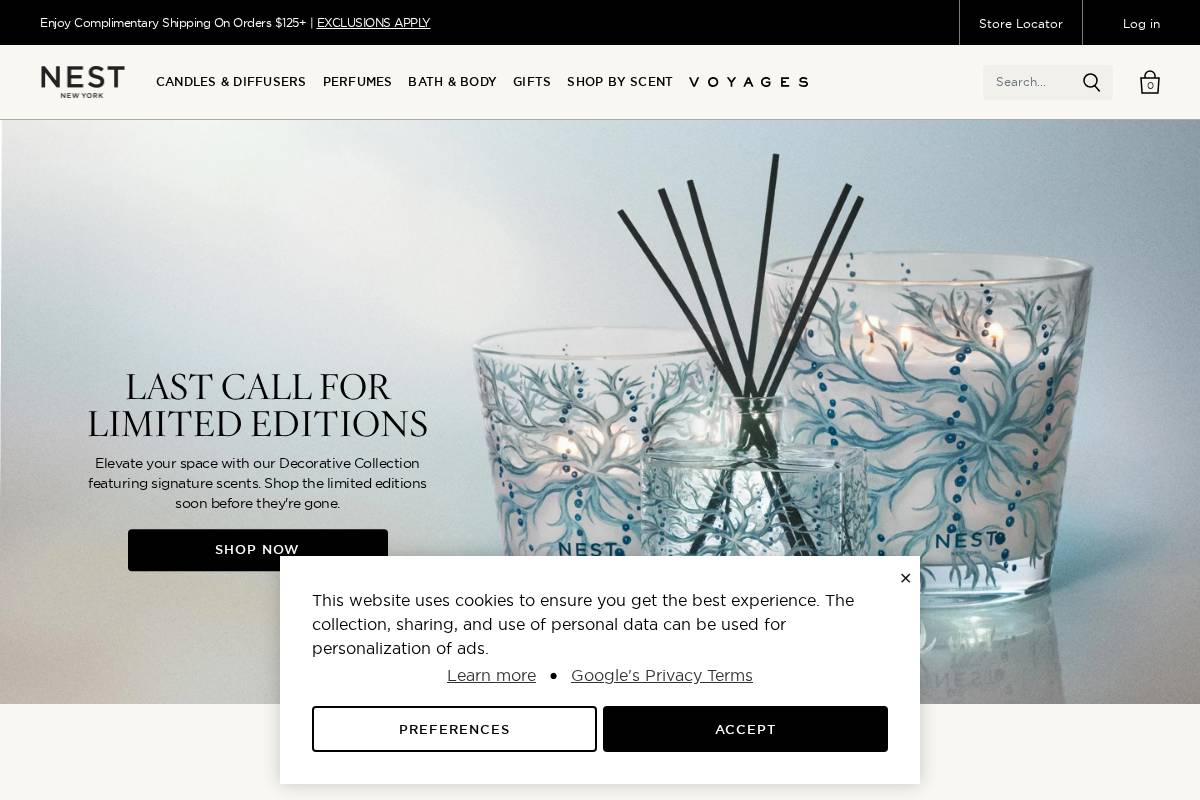Open the Store Locator link
This screenshot has width=1200, height=800.
click(1021, 23)
